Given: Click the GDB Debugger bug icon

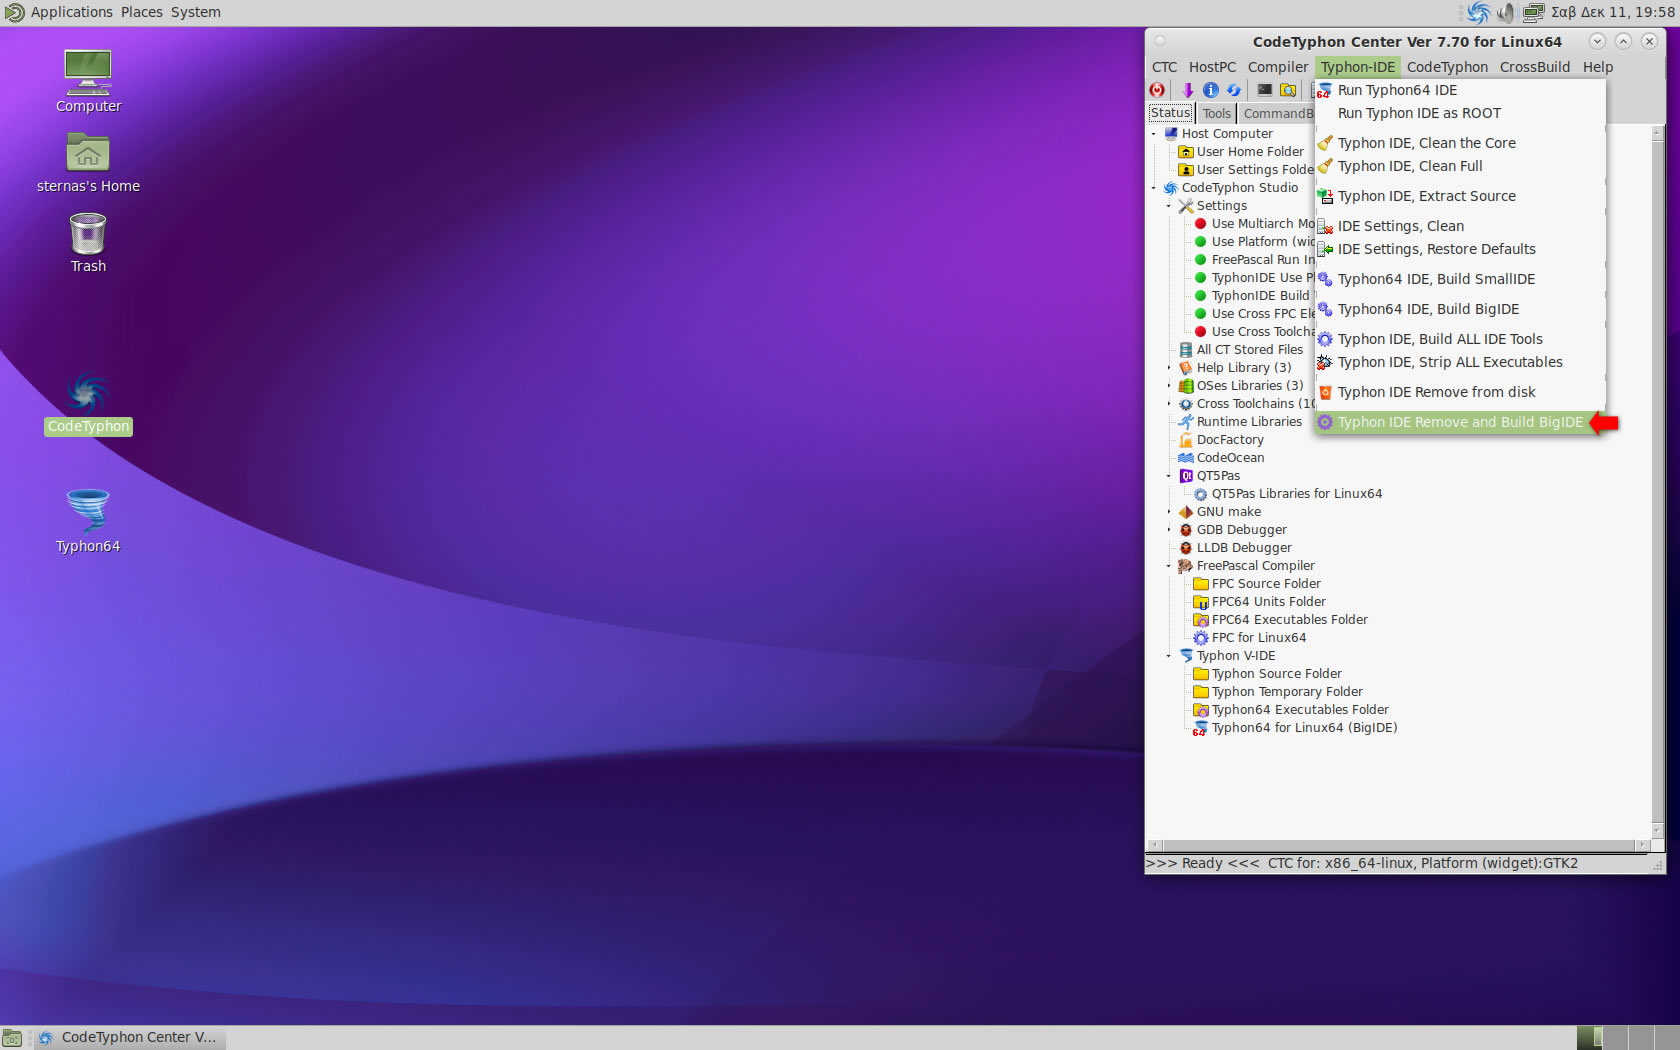Looking at the screenshot, I should [1186, 530].
